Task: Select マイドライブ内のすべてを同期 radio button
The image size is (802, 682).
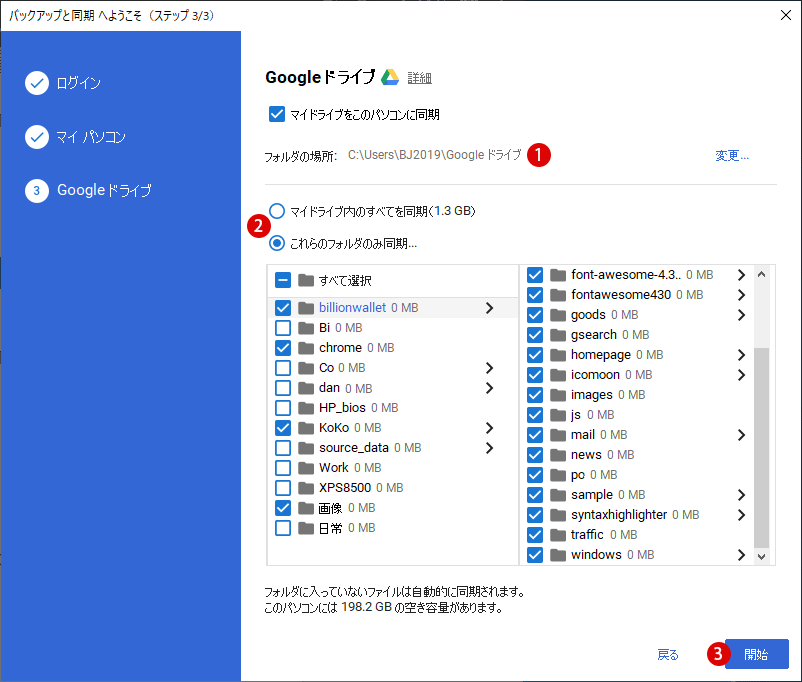Action: tap(277, 211)
